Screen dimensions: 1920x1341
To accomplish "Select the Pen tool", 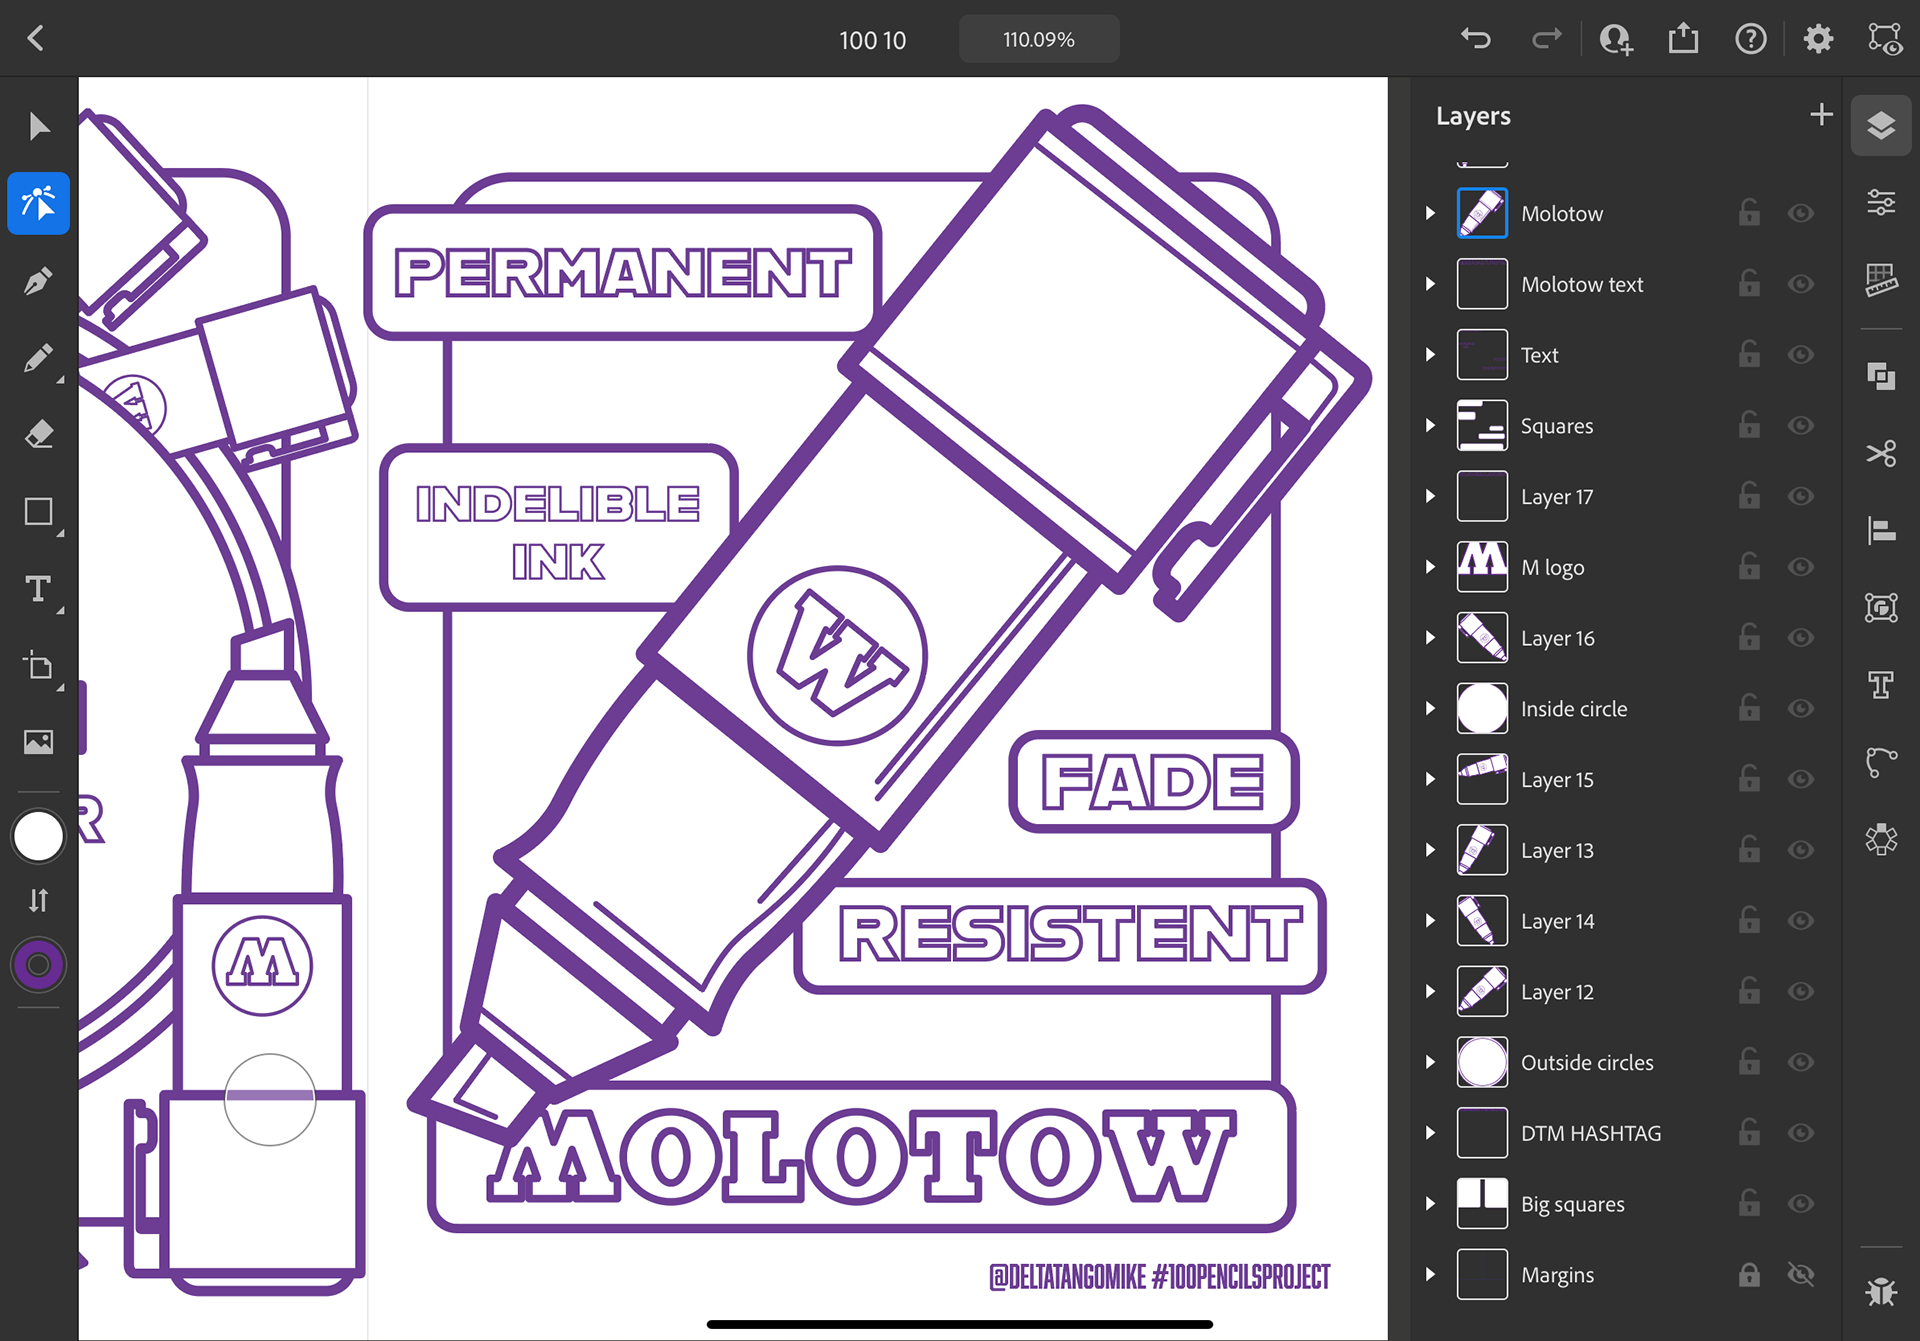I will pos(38,281).
